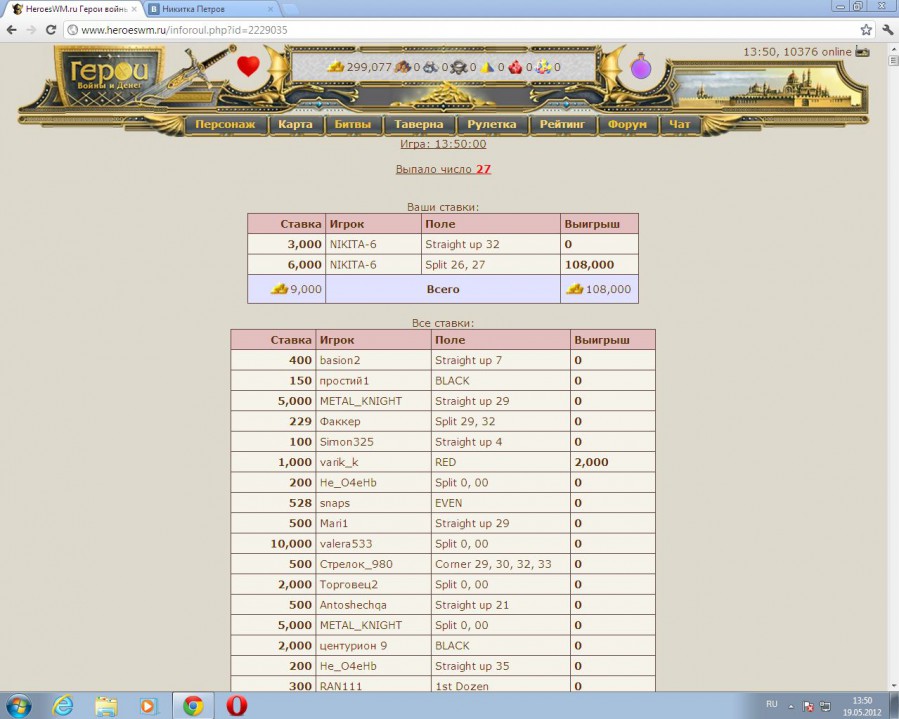Open player NIKITA-6 Split bet profile link

[353, 265]
